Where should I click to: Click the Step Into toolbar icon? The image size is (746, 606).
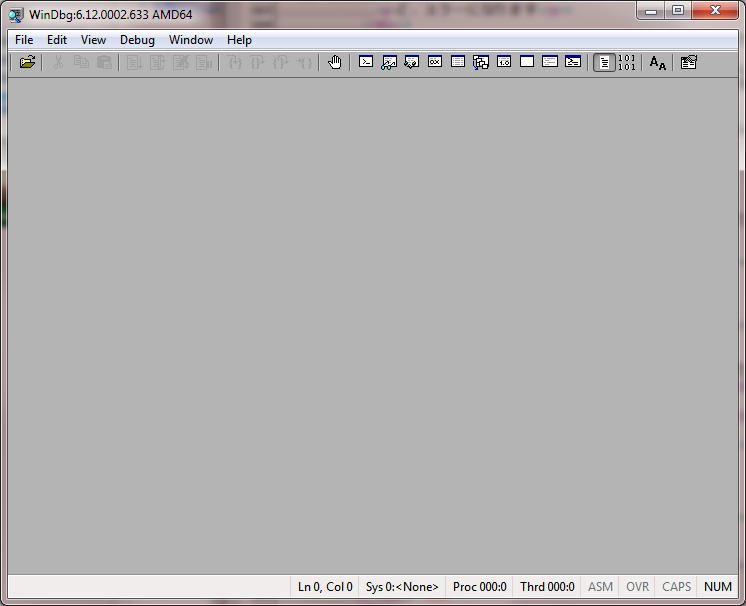(234, 62)
